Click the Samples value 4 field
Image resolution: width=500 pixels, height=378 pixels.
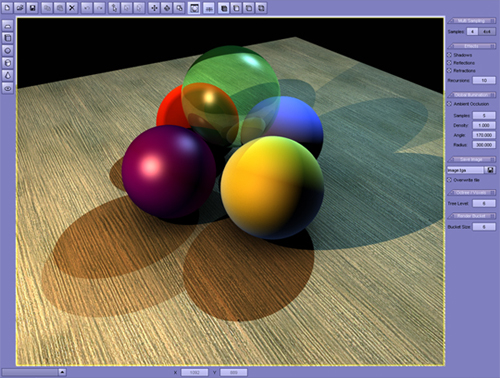click(472, 31)
